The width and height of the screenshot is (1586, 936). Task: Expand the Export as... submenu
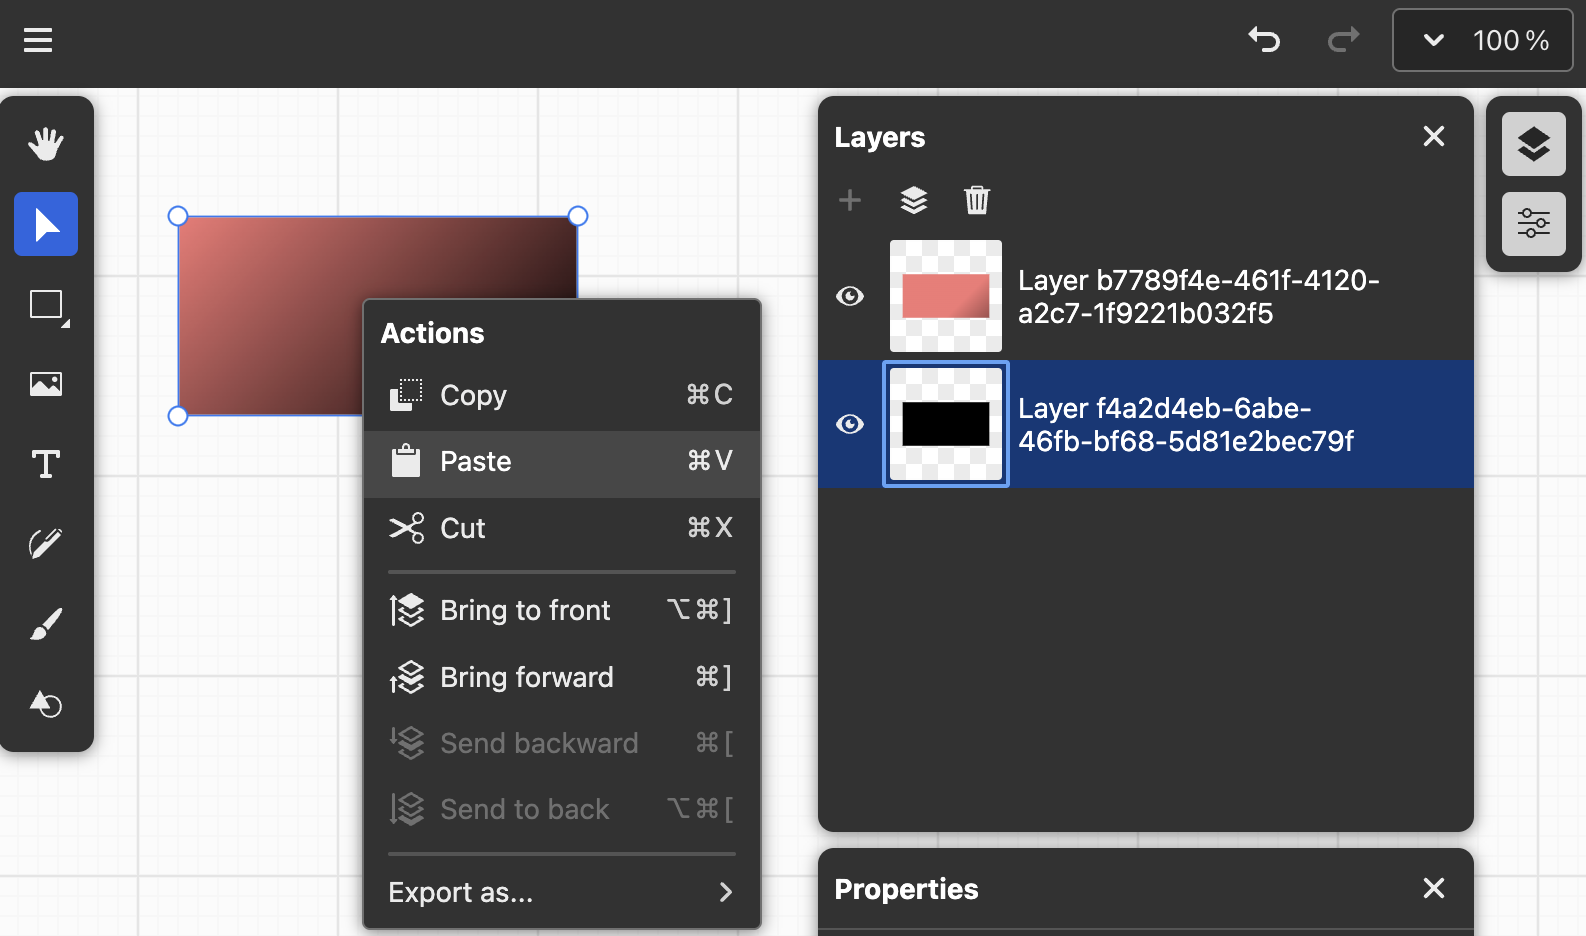click(561, 892)
